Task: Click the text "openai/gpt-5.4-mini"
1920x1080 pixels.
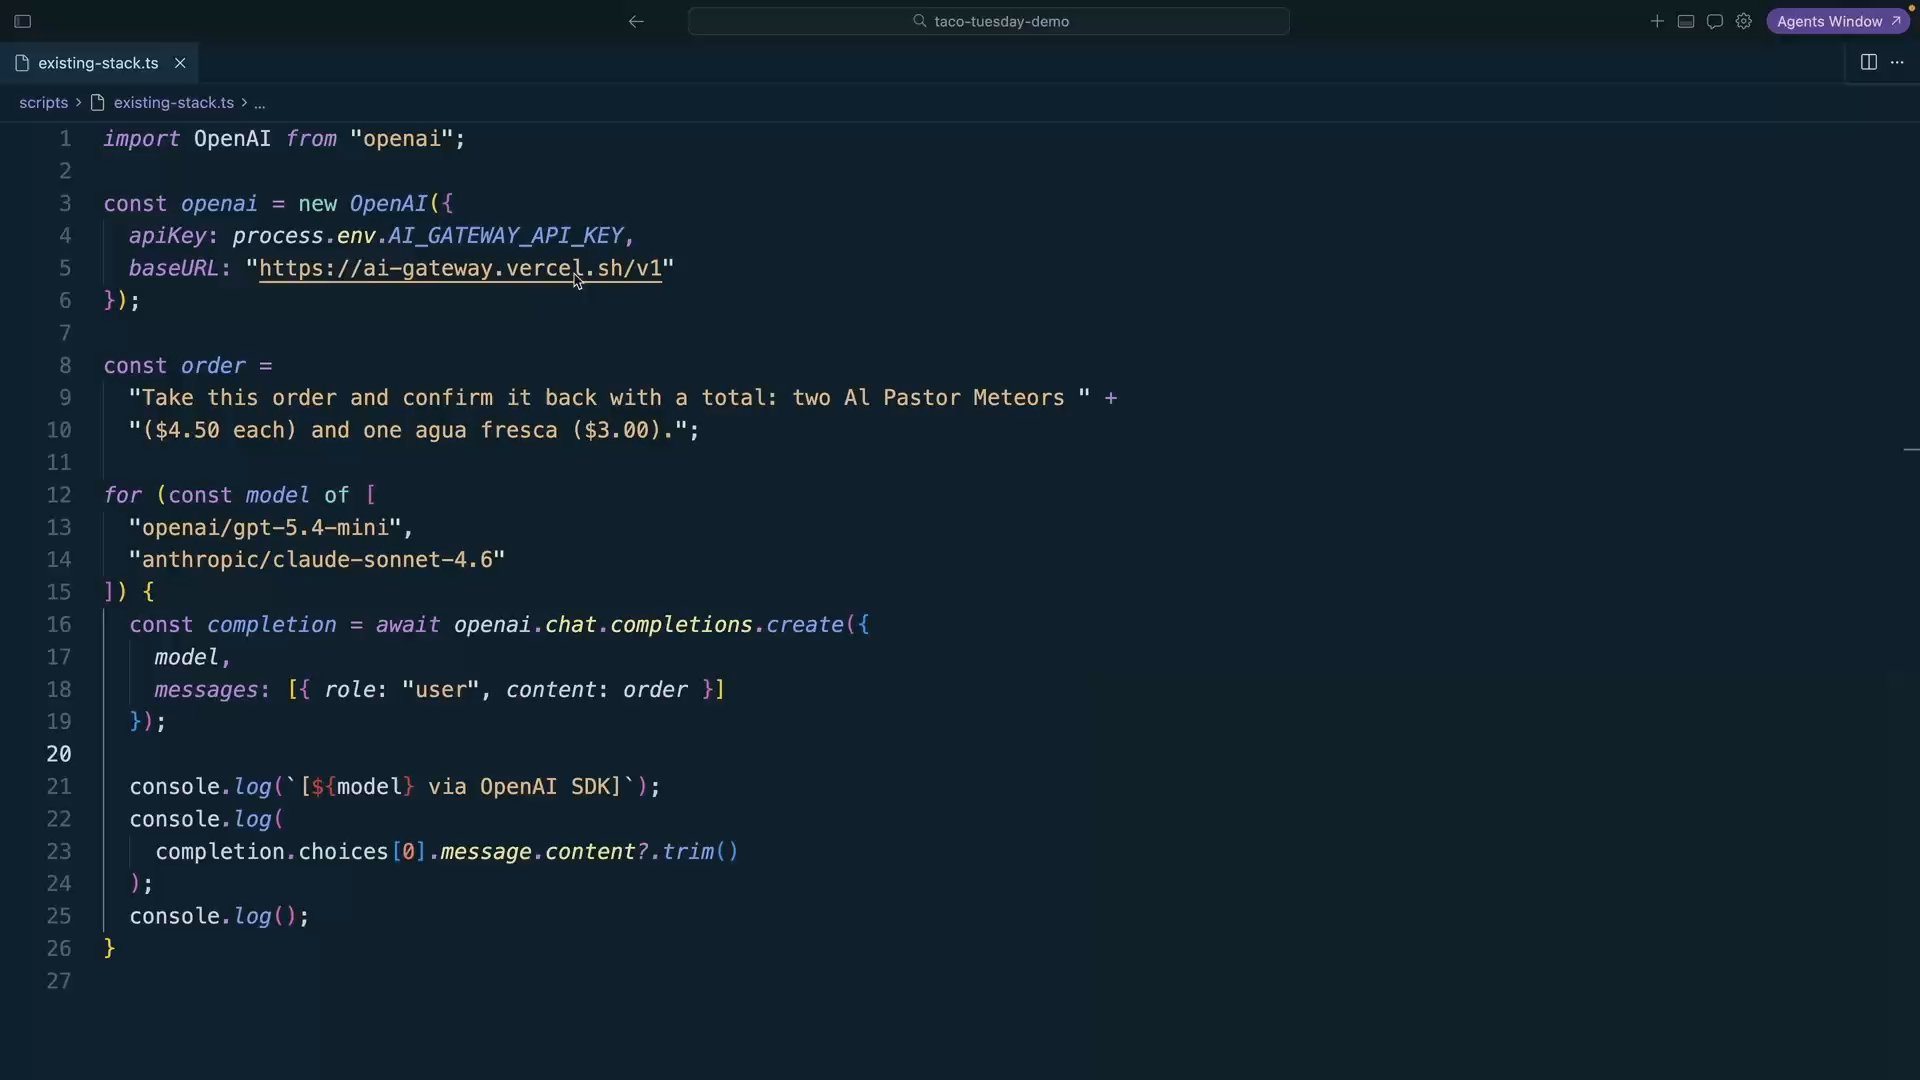Action: [265, 528]
